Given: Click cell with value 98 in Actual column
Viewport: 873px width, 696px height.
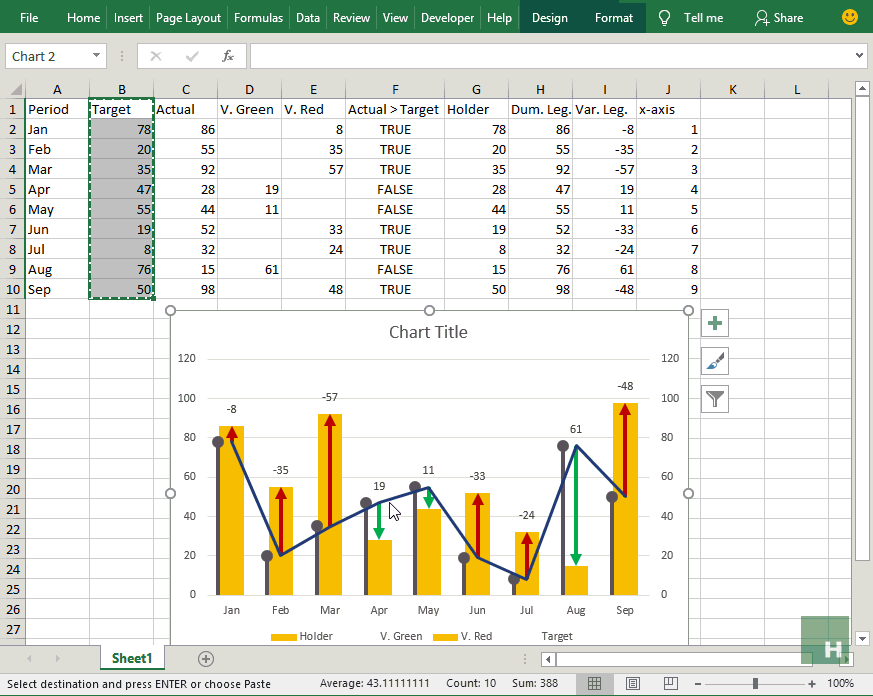Looking at the screenshot, I should tap(185, 290).
